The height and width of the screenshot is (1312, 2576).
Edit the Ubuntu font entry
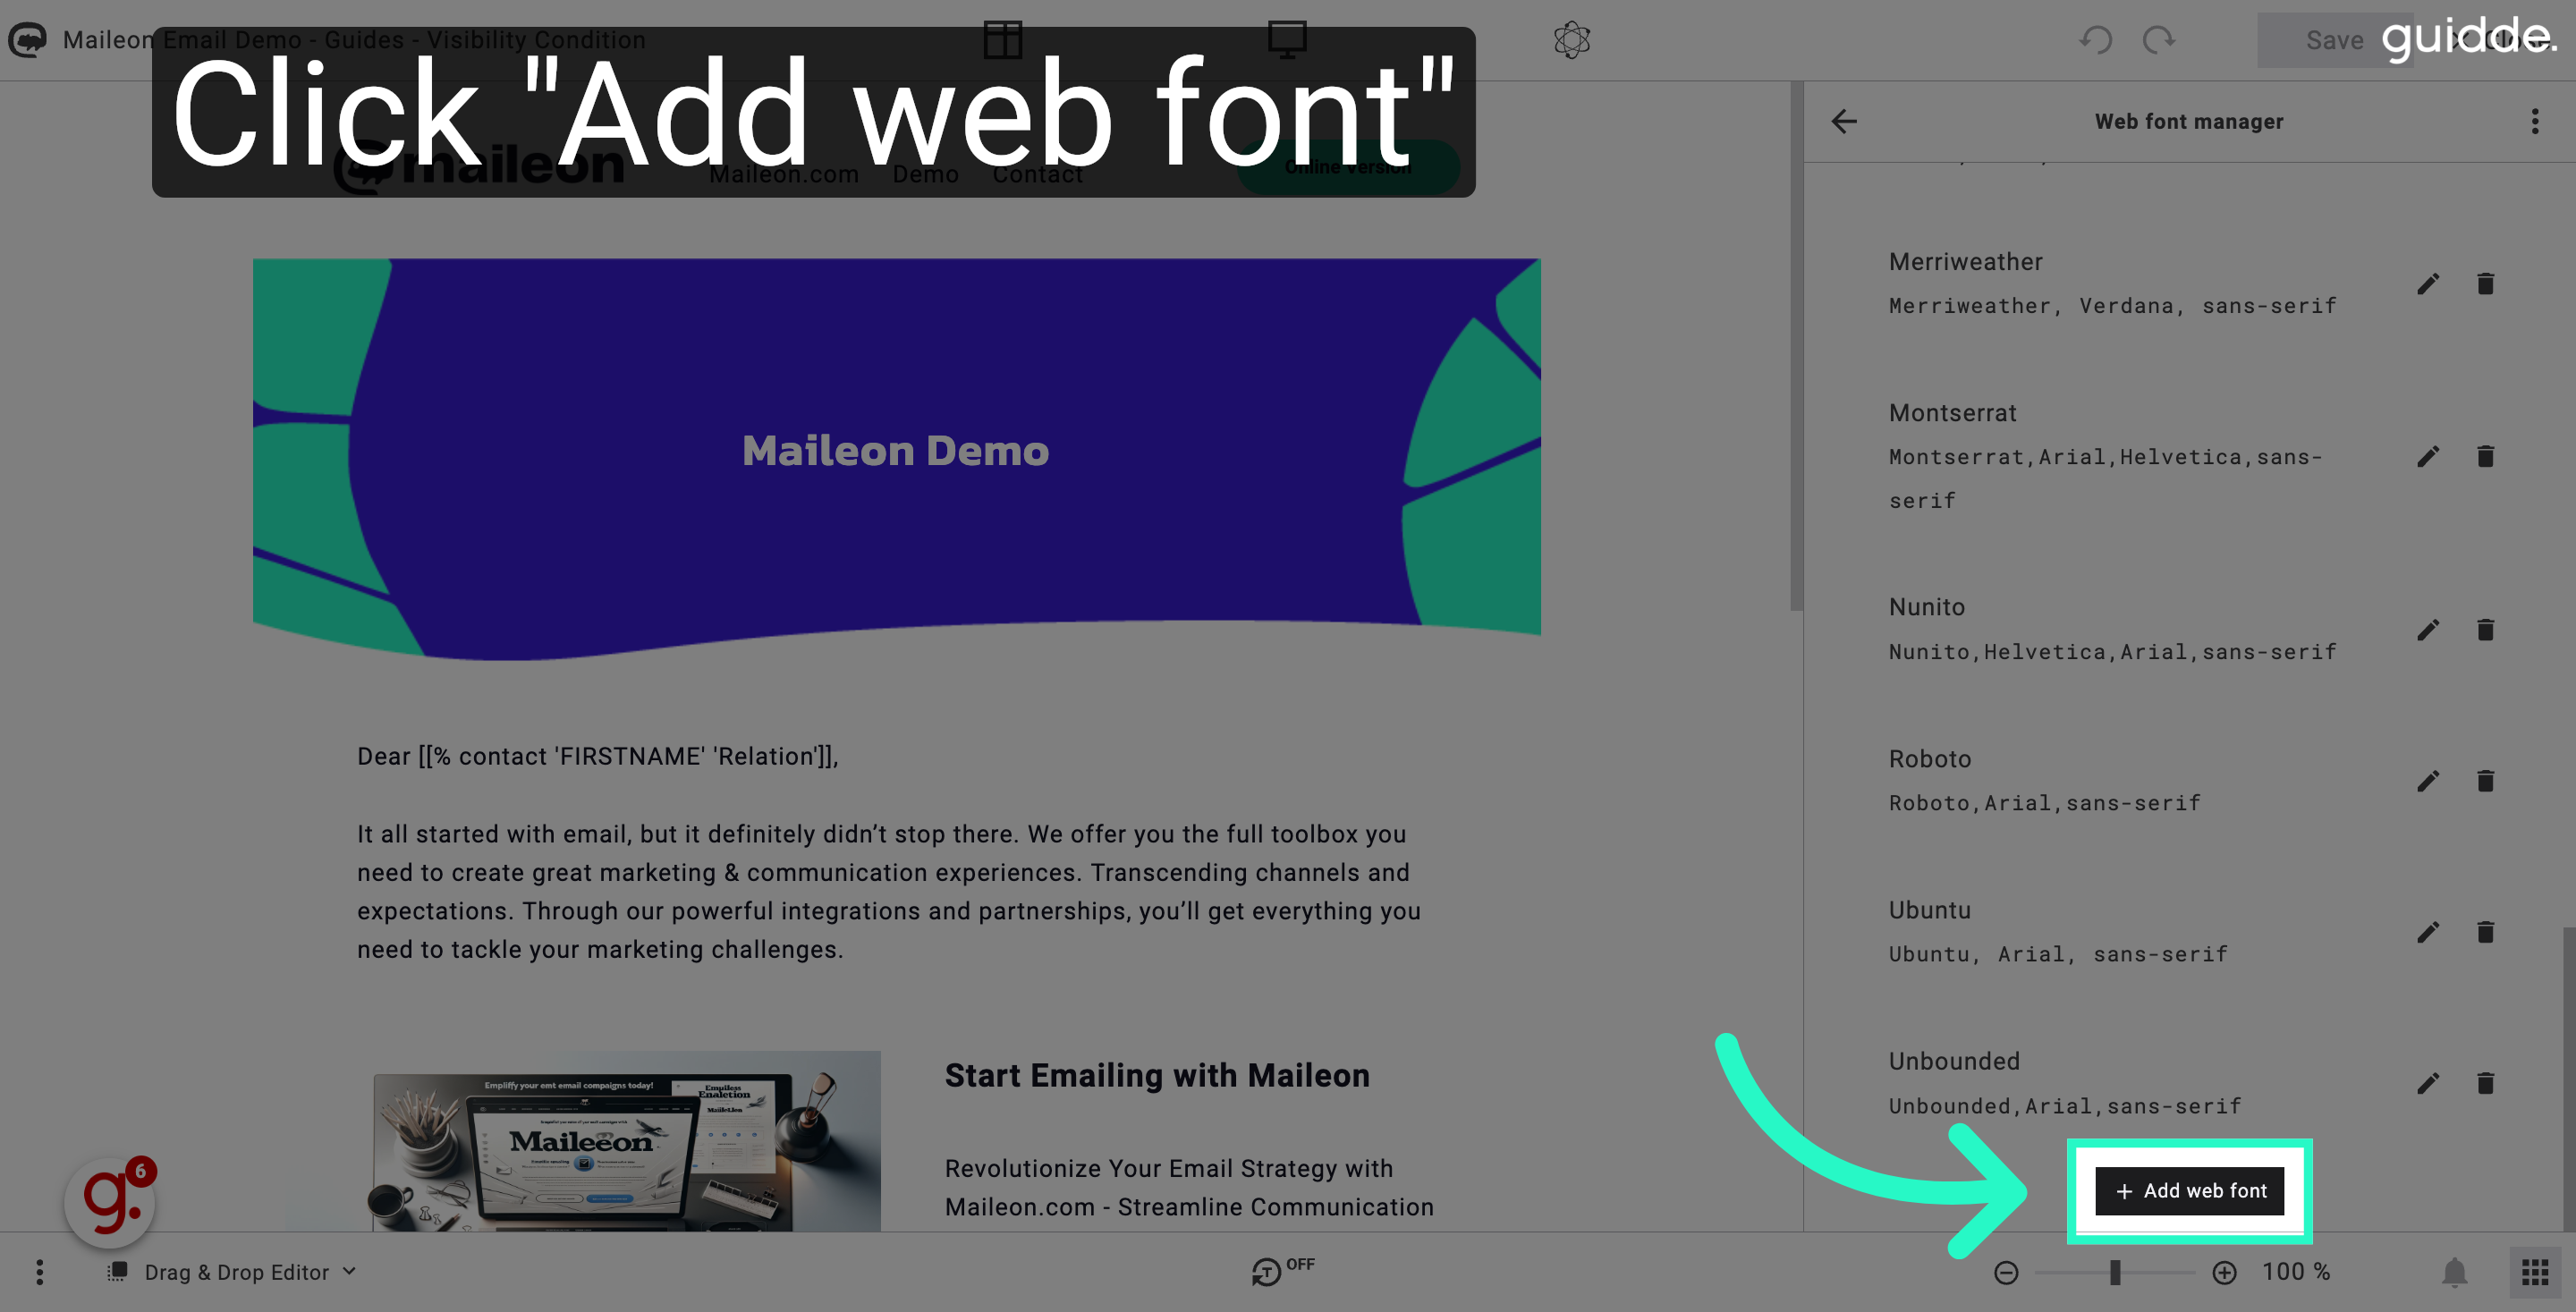tap(2428, 933)
